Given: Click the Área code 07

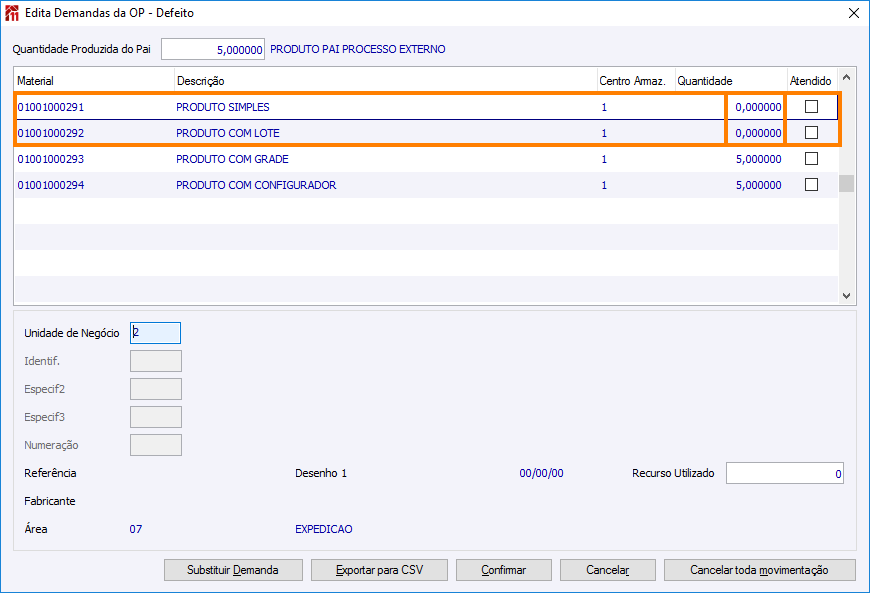Looking at the screenshot, I should [136, 529].
